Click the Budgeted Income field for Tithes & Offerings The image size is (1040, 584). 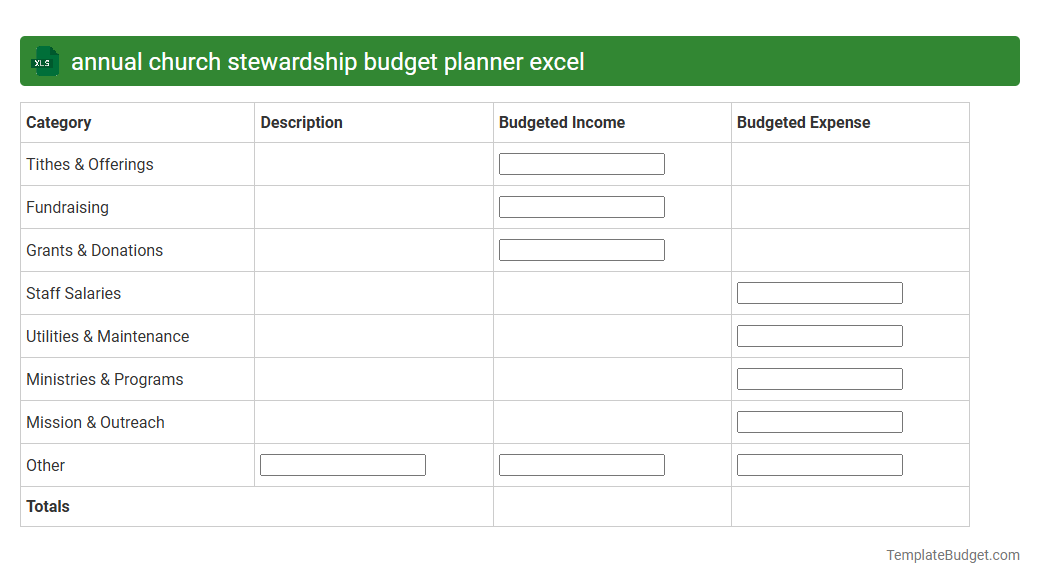[x=581, y=163]
